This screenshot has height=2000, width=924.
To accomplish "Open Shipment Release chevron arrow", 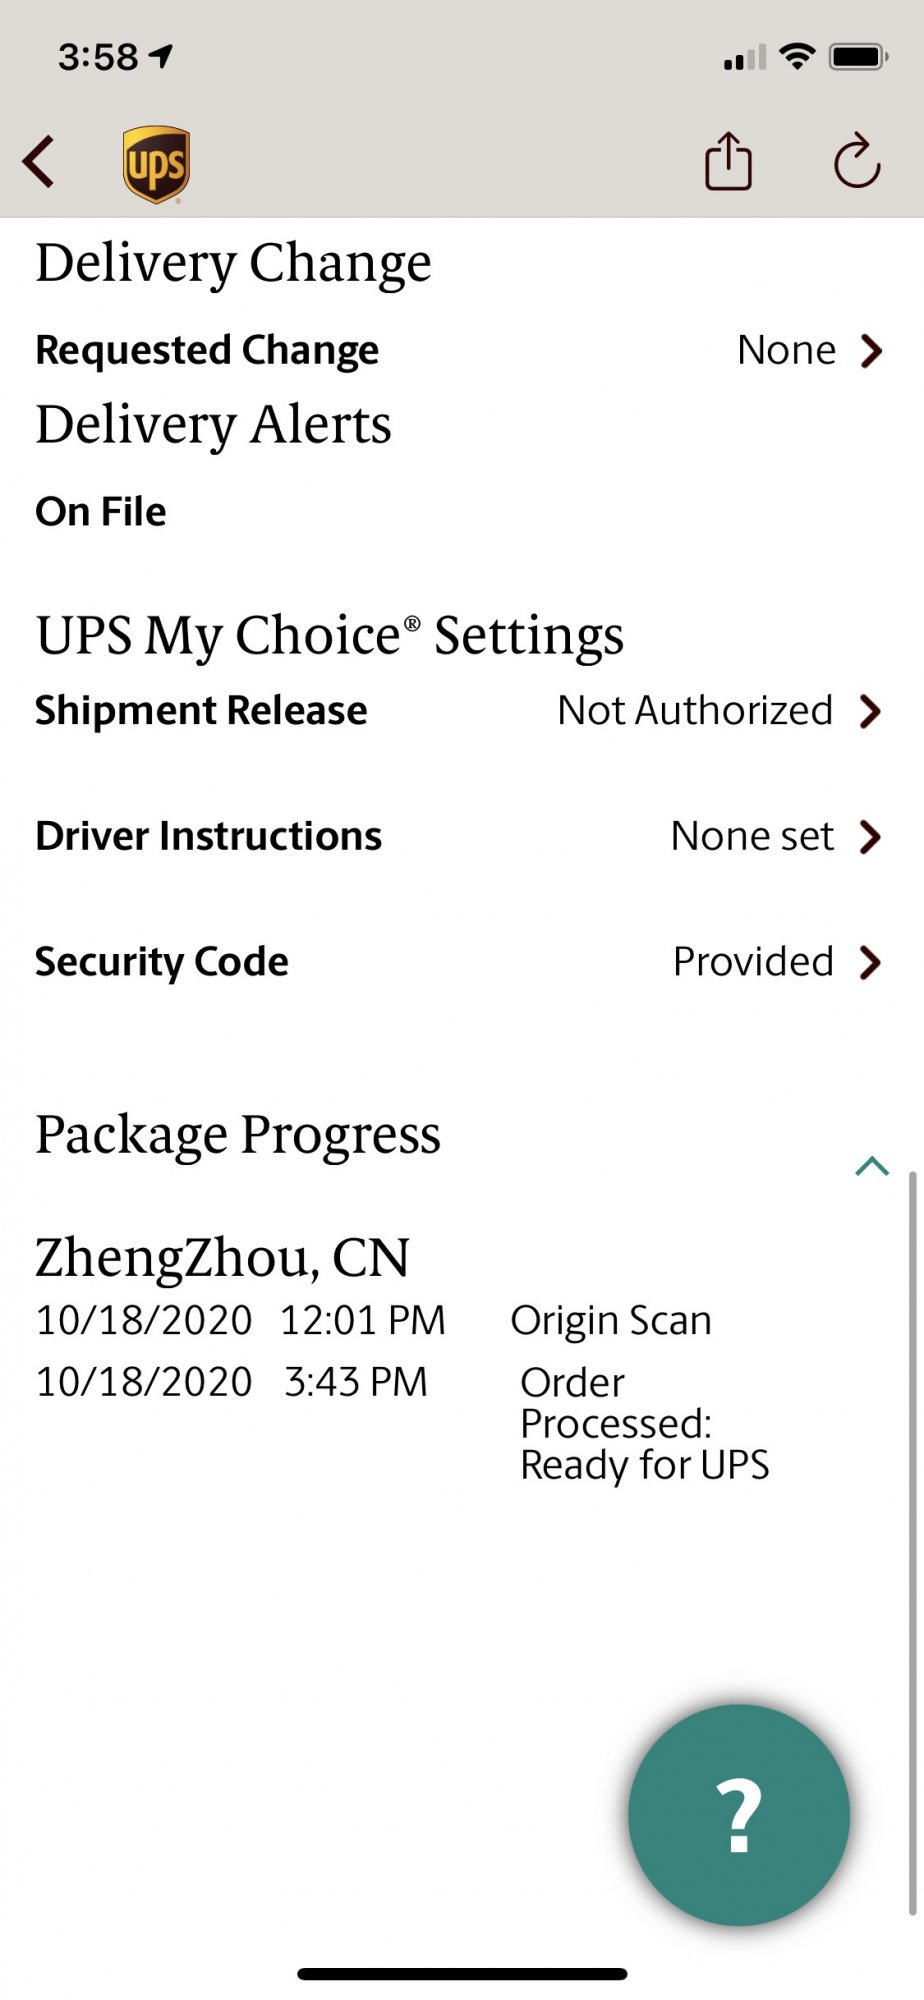I will [871, 711].
